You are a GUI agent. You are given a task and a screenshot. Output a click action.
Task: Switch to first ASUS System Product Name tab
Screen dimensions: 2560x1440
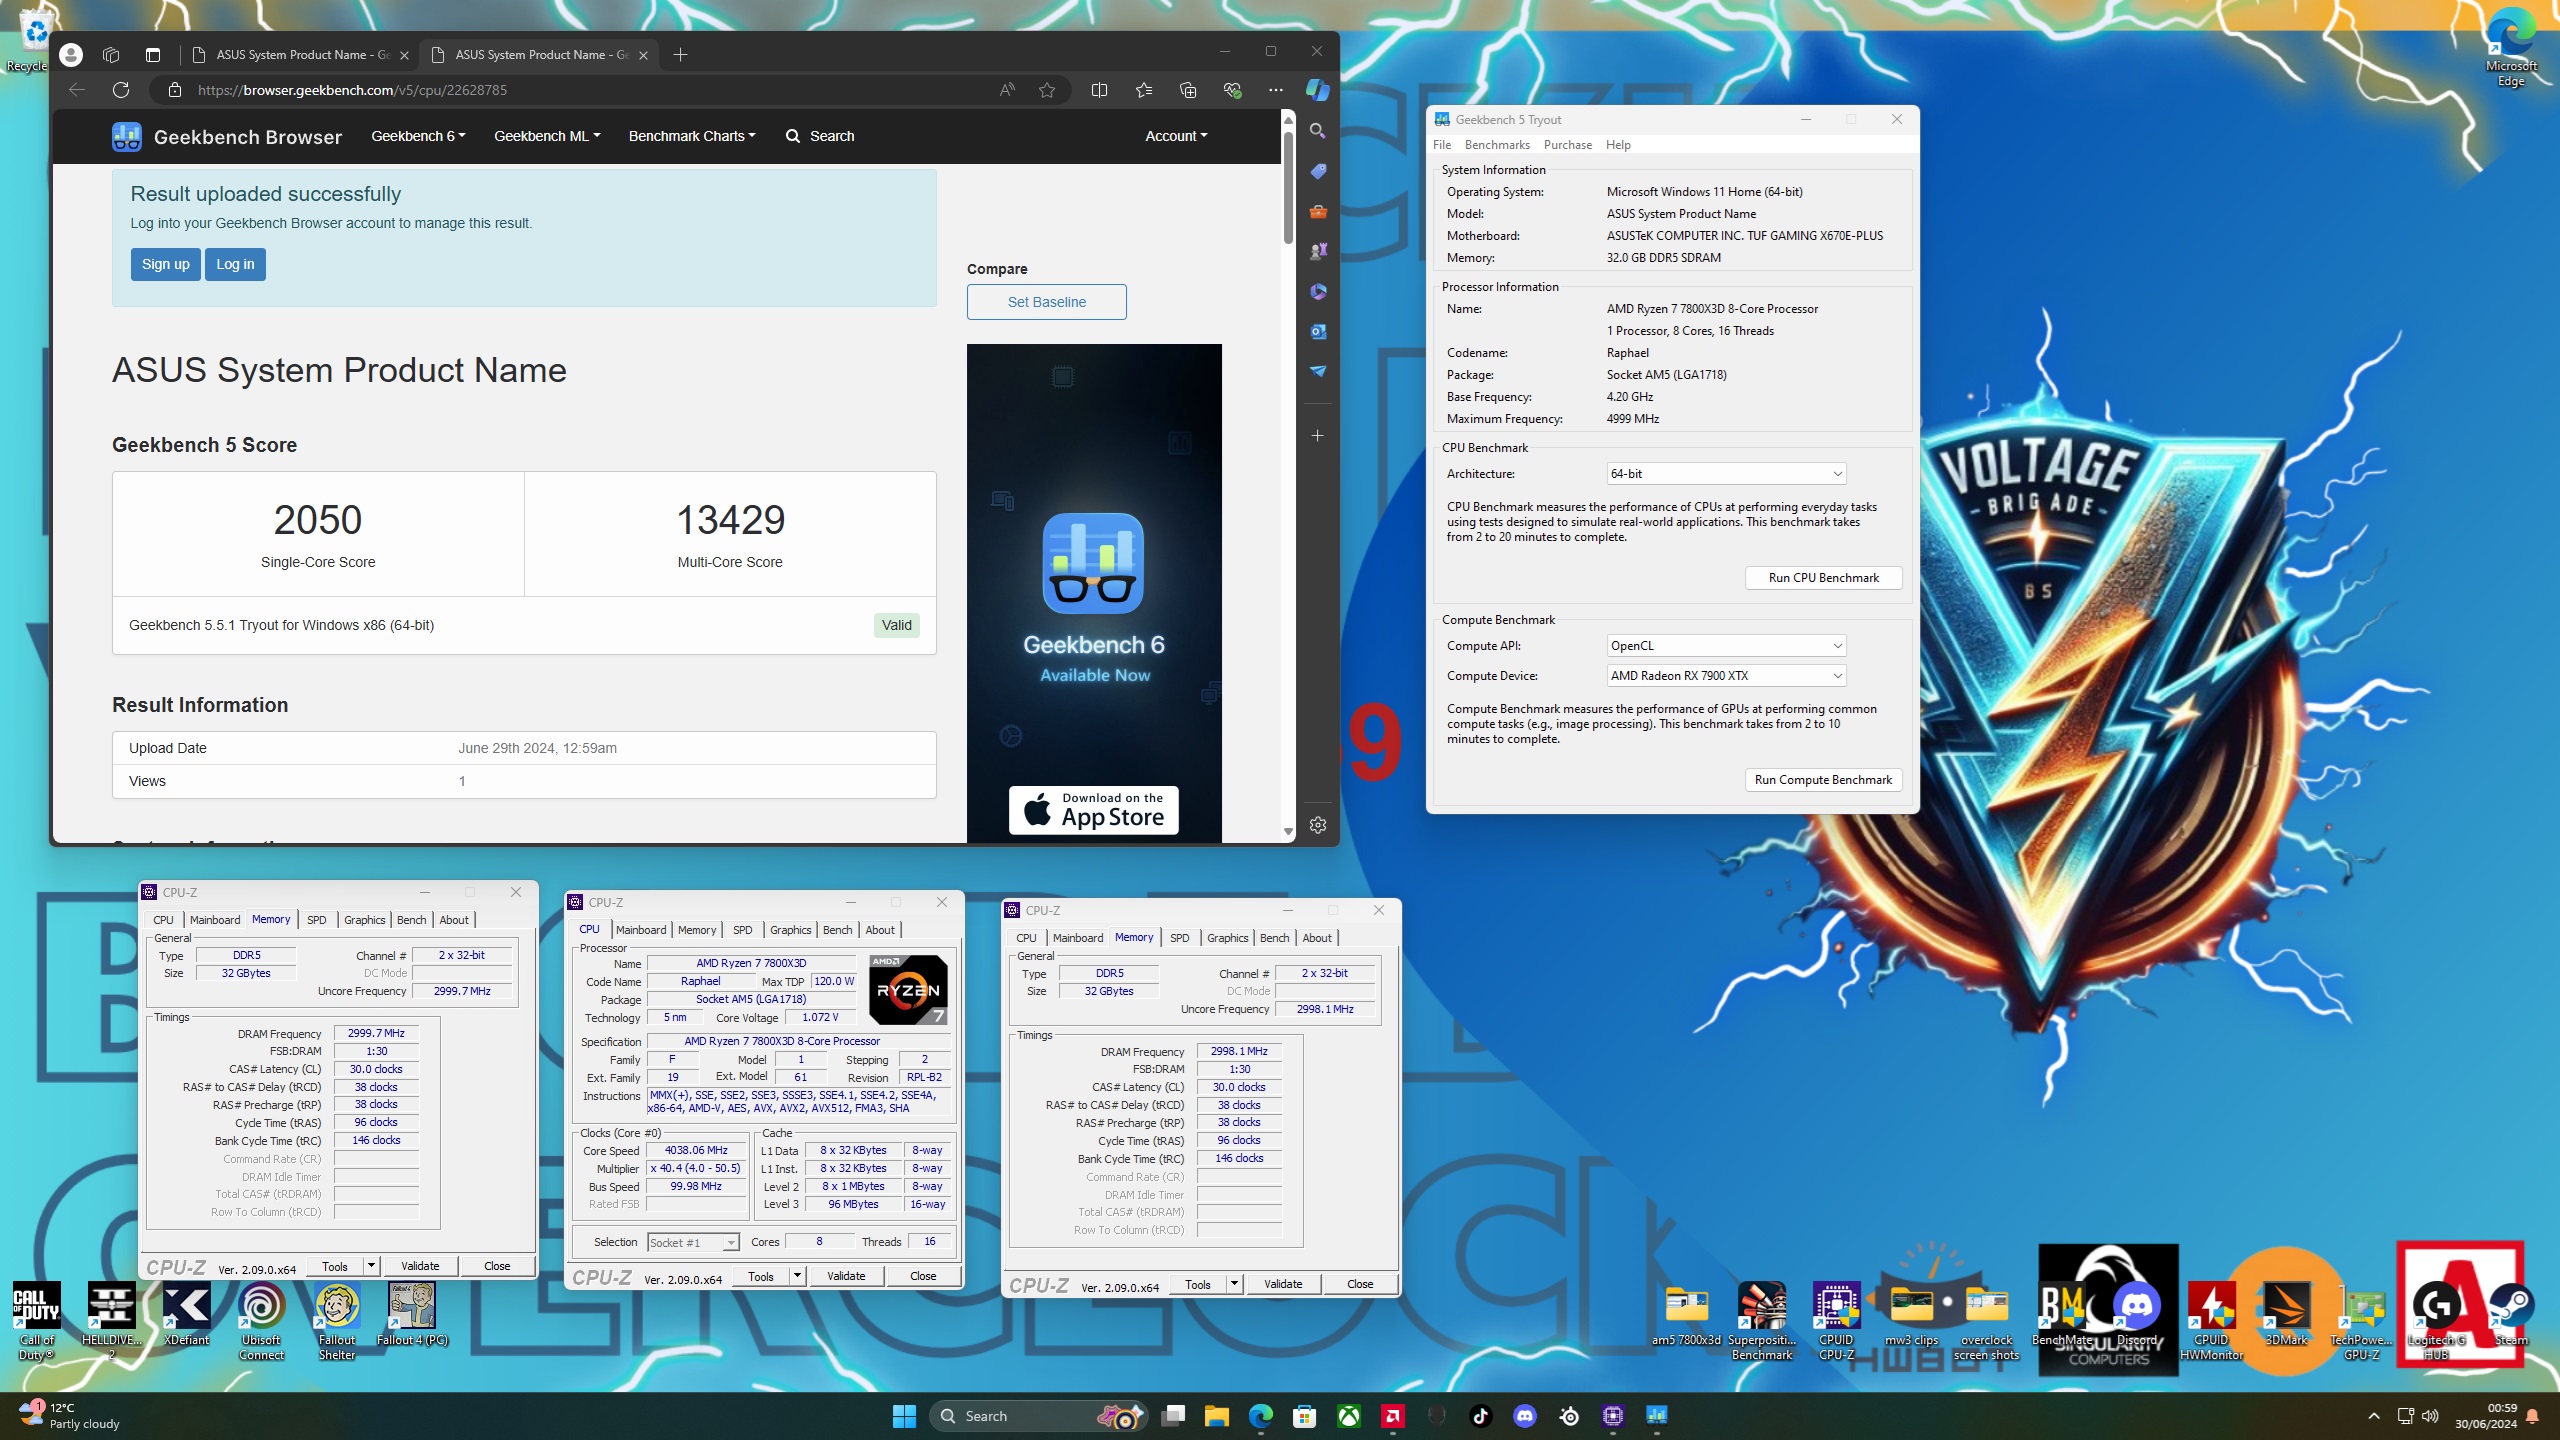[x=300, y=55]
